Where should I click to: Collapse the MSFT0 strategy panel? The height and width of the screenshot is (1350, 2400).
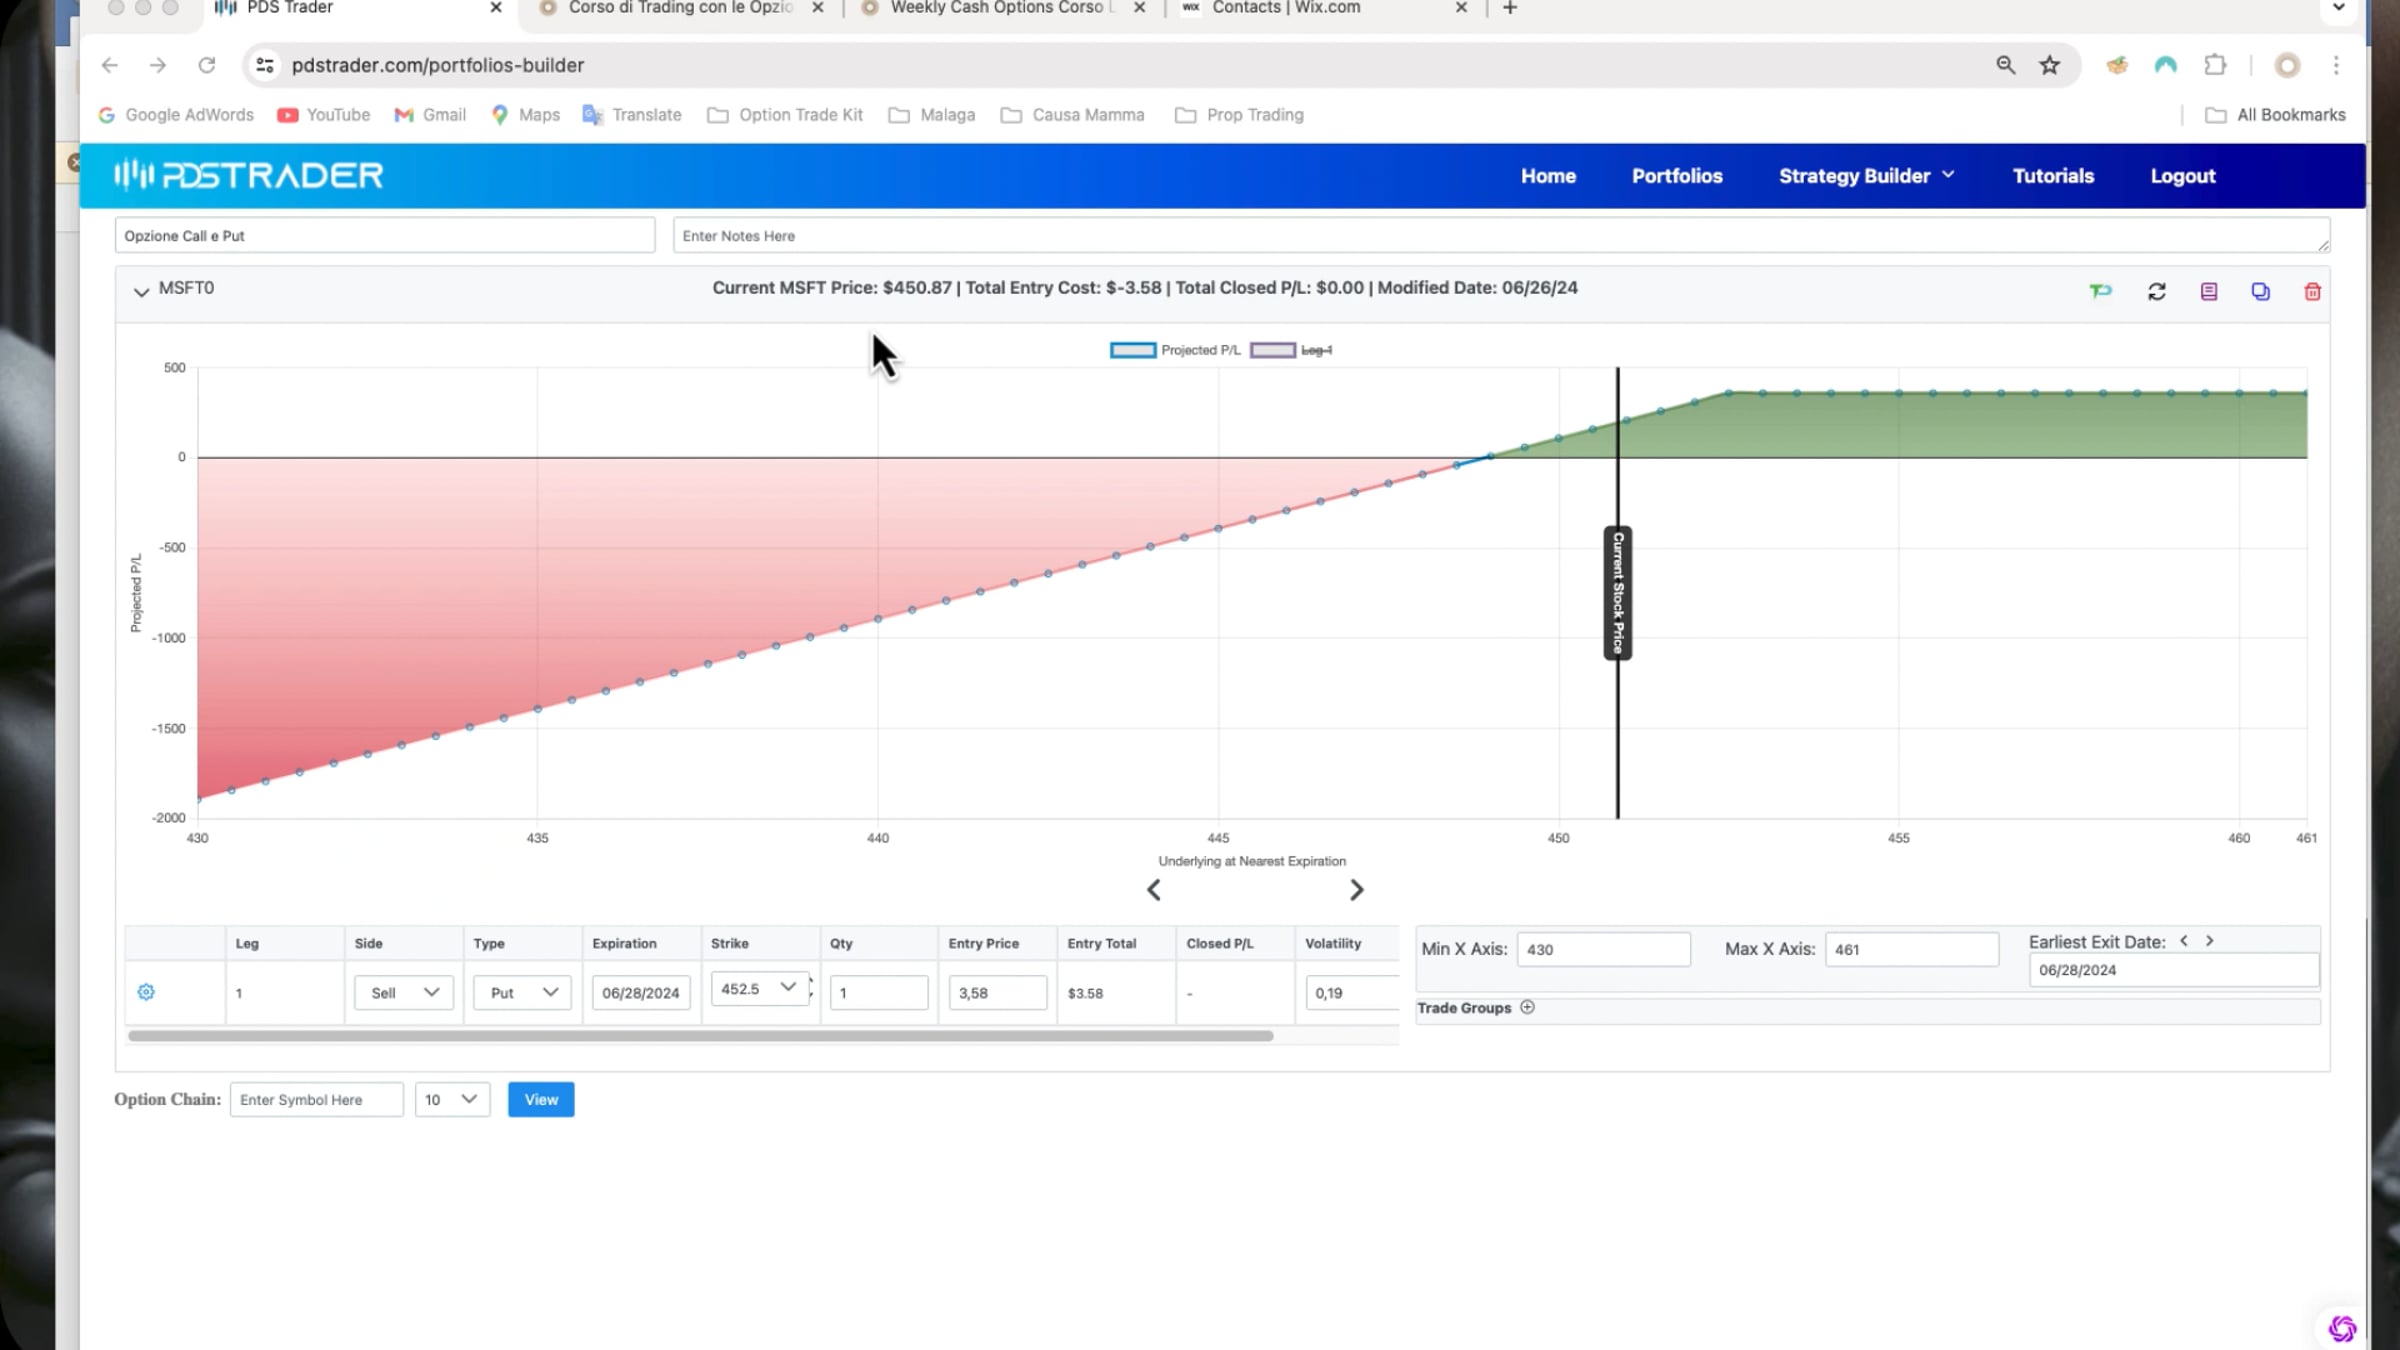[x=141, y=291]
